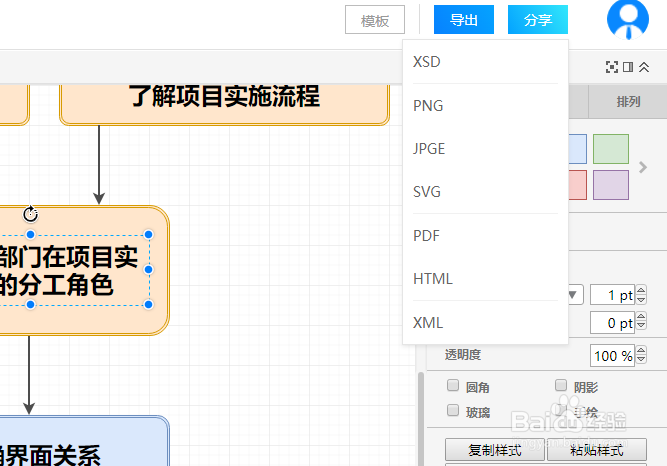Apply the light green style swatch
This screenshot has height=466, width=667.
(611, 149)
